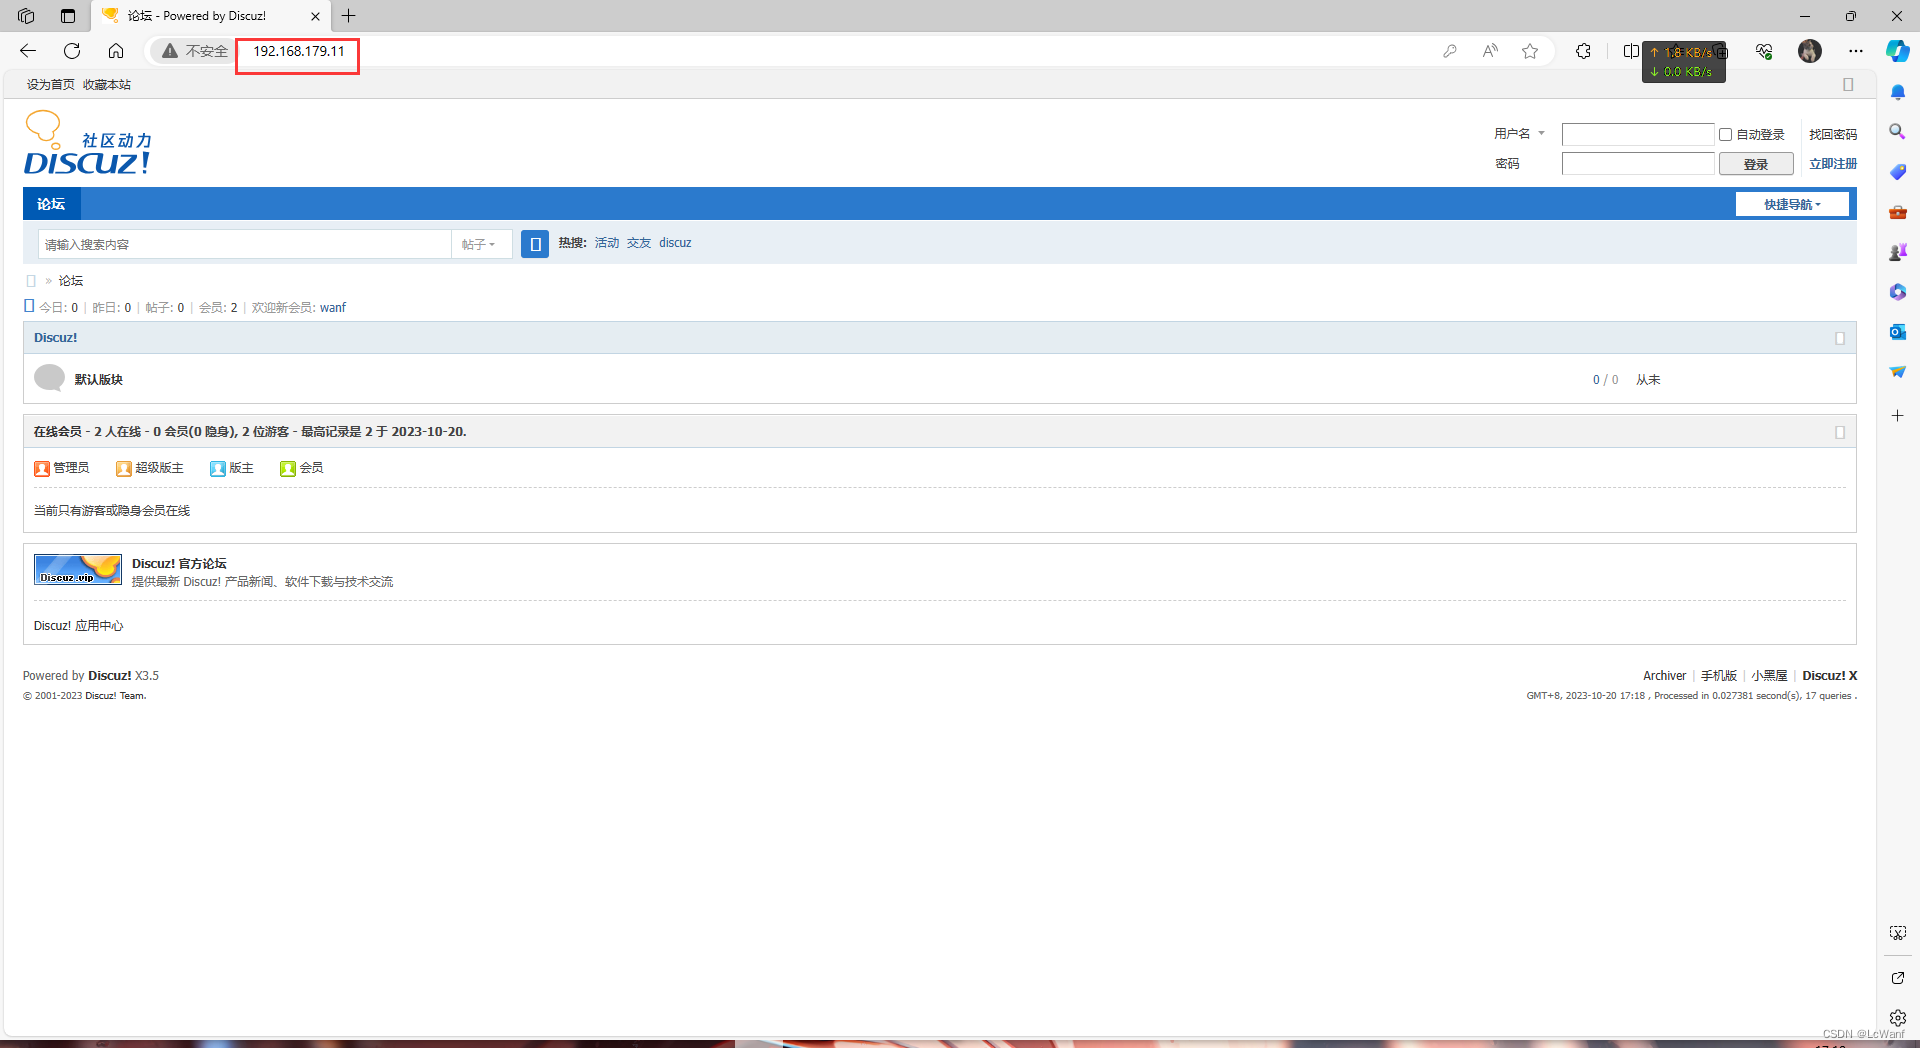This screenshot has width=1920, height=1048.
Task: Open the sidebar Microsoft 365 icon
Action: (1898, 292)
